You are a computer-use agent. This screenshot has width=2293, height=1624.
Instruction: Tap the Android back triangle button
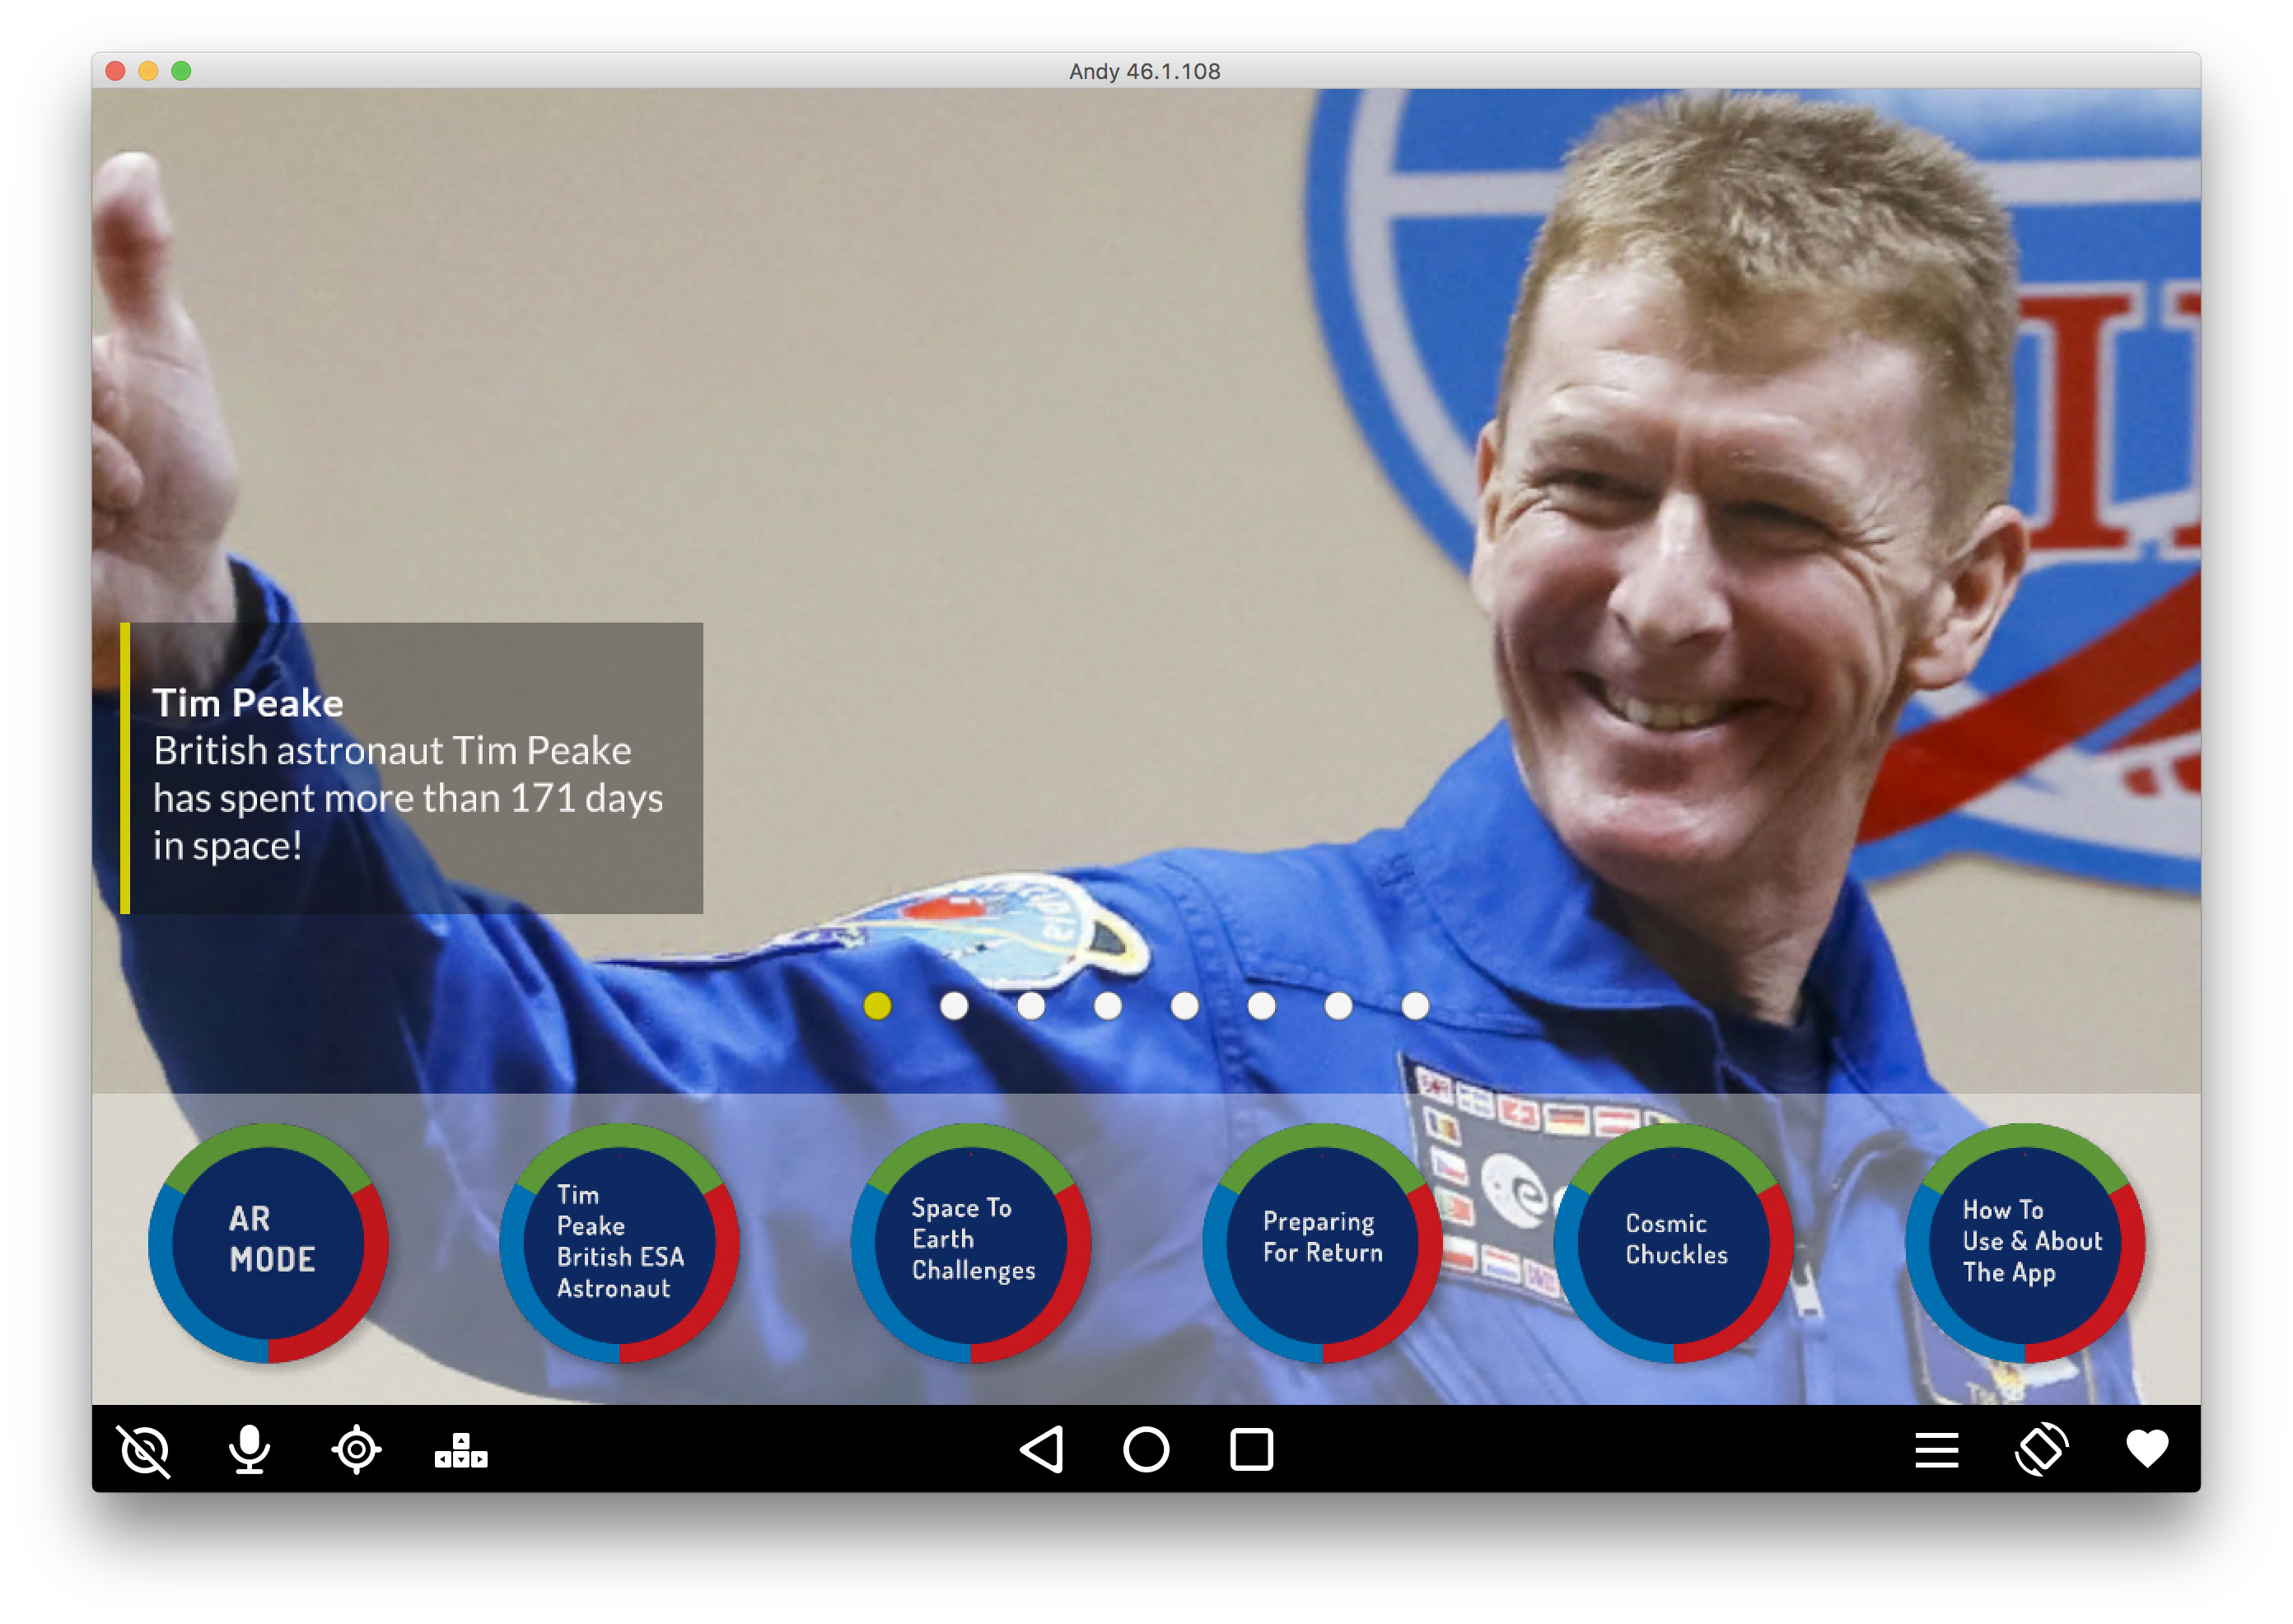click(1041, 1450)
